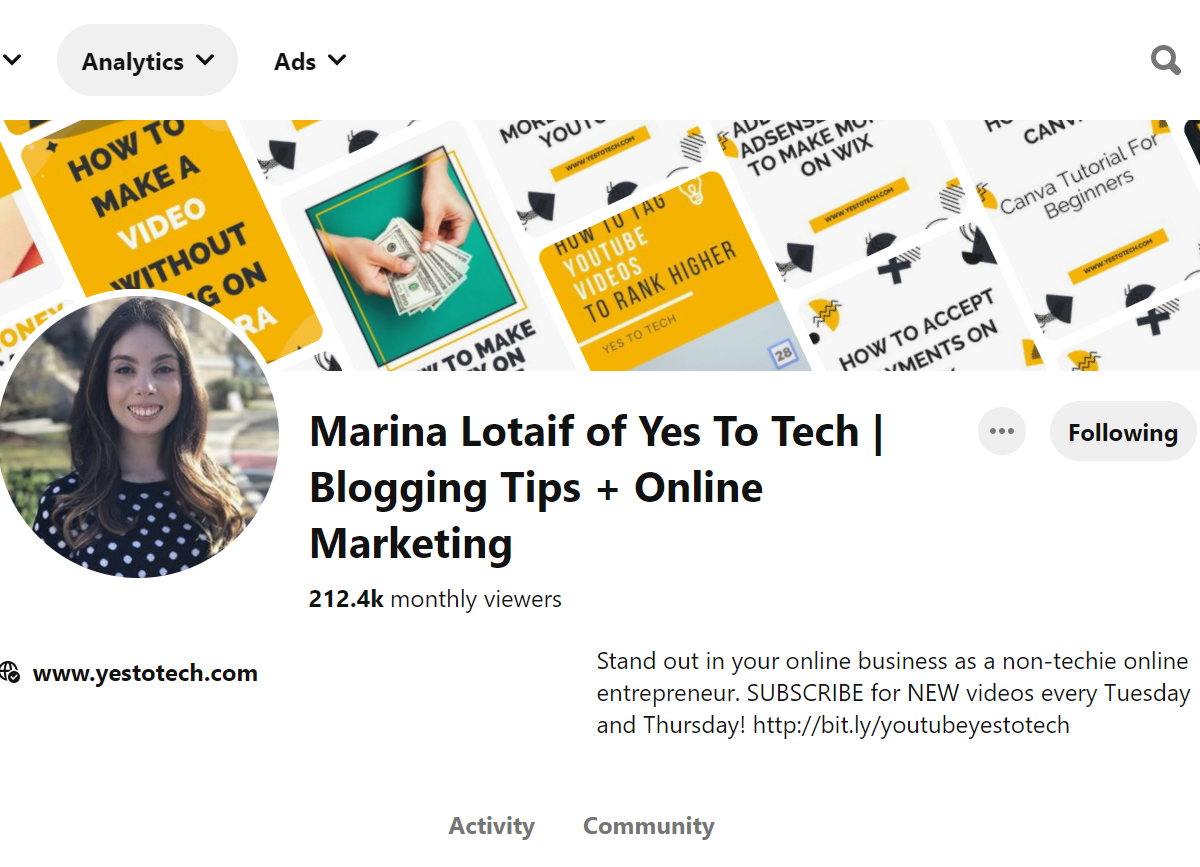Click the three-dot more options icon
Viewport: 1200px width, 867px height.
click(1001, 432)
